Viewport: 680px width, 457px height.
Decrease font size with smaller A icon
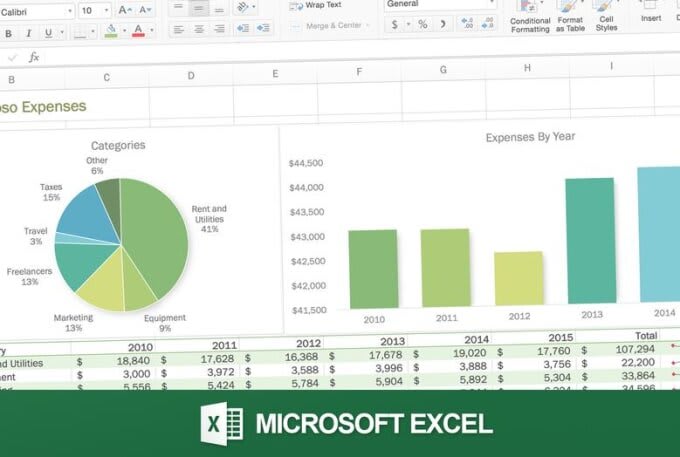(145, 9)
